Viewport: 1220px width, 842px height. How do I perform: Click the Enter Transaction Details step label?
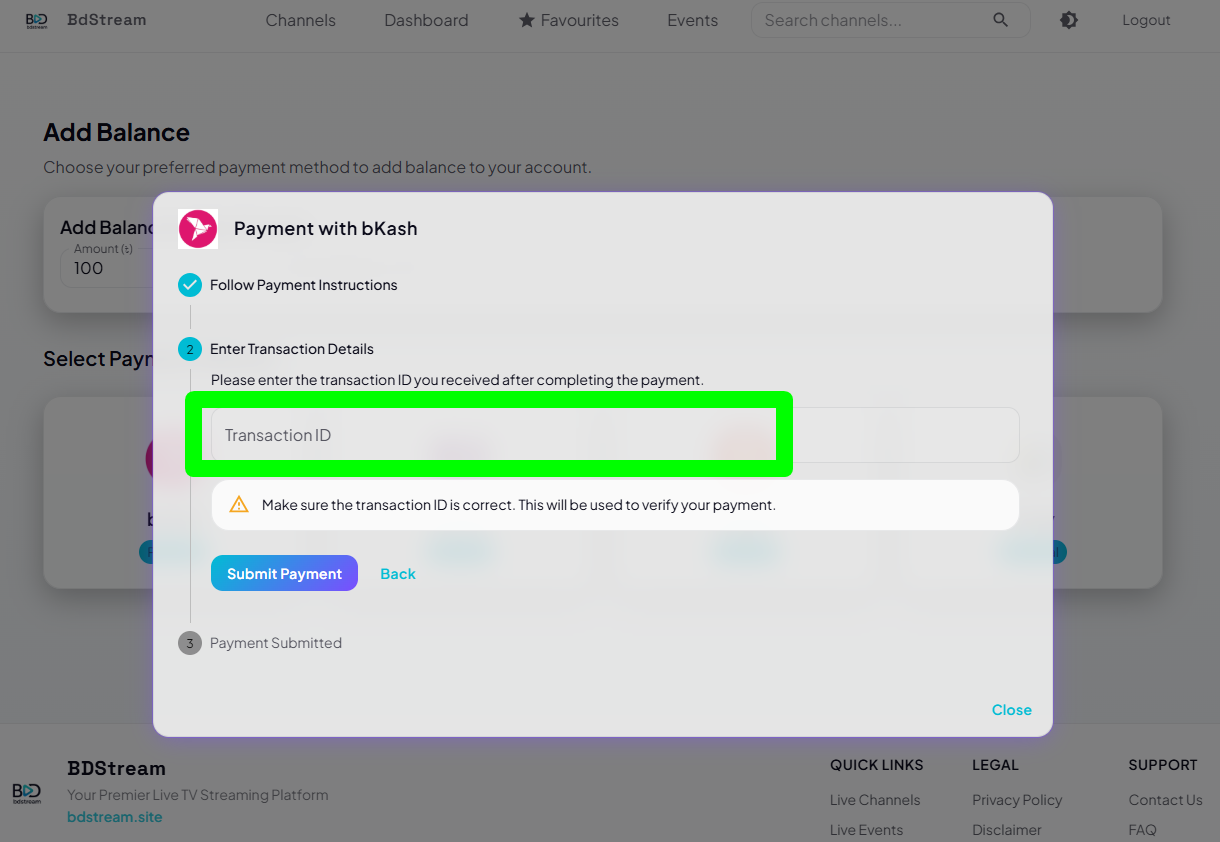coord(292,349)
